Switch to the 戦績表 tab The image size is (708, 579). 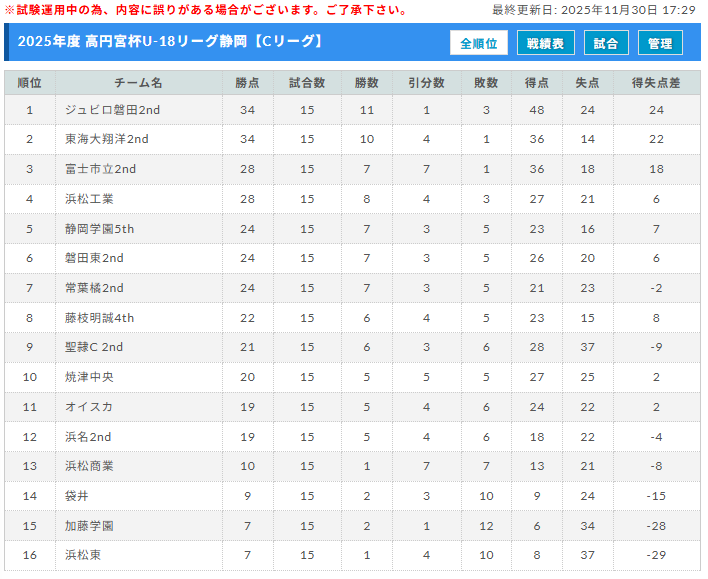(545, 43)
